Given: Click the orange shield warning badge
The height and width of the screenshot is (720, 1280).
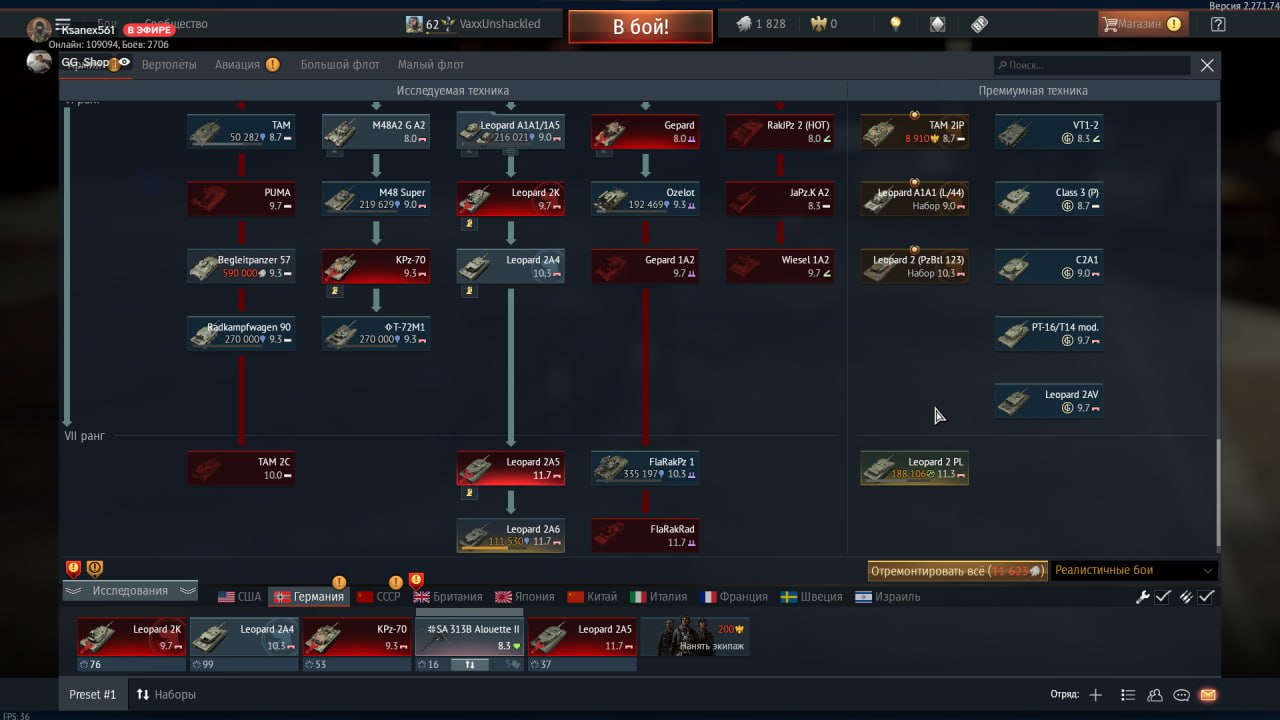Looking at the screenshot, I should pos(95,569).
